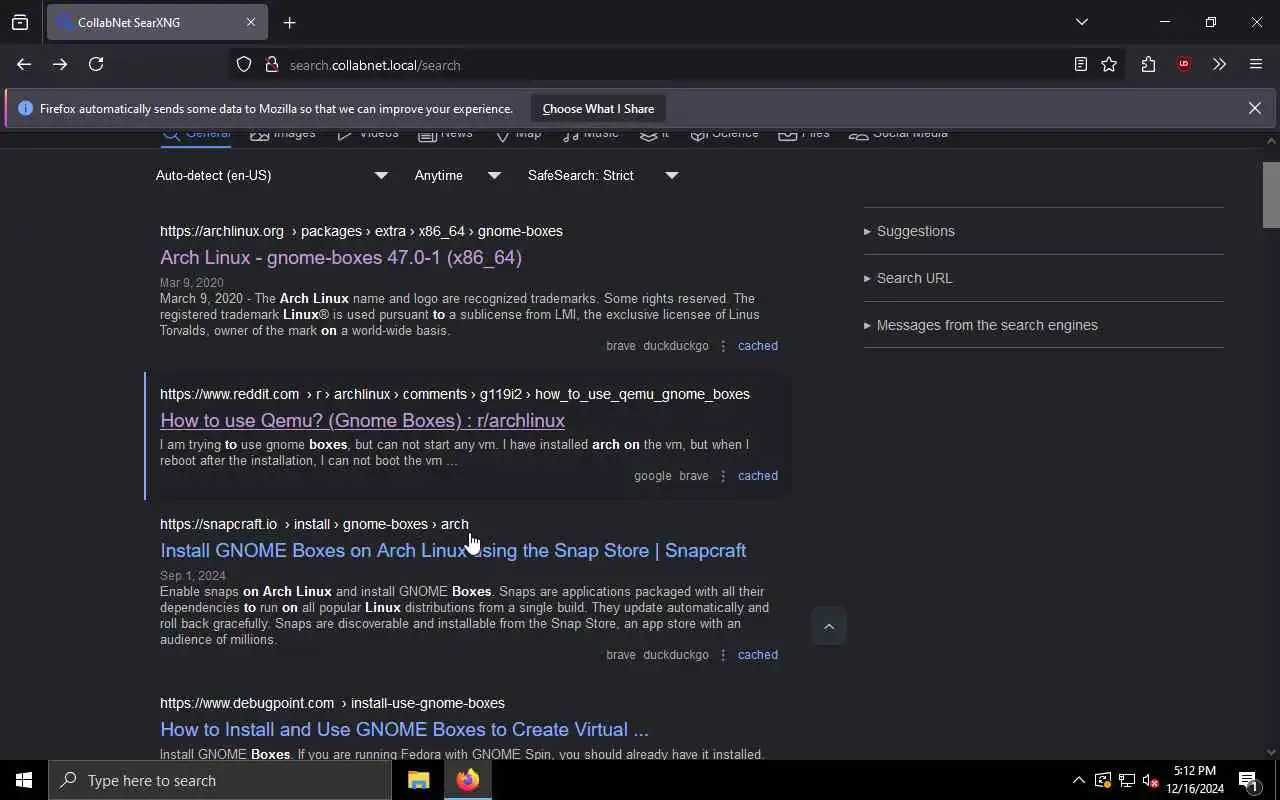The width and height of the screenshot is (1280, 800).
Task: Go forward using the forward arrow
Action: (x=60, y=64)
